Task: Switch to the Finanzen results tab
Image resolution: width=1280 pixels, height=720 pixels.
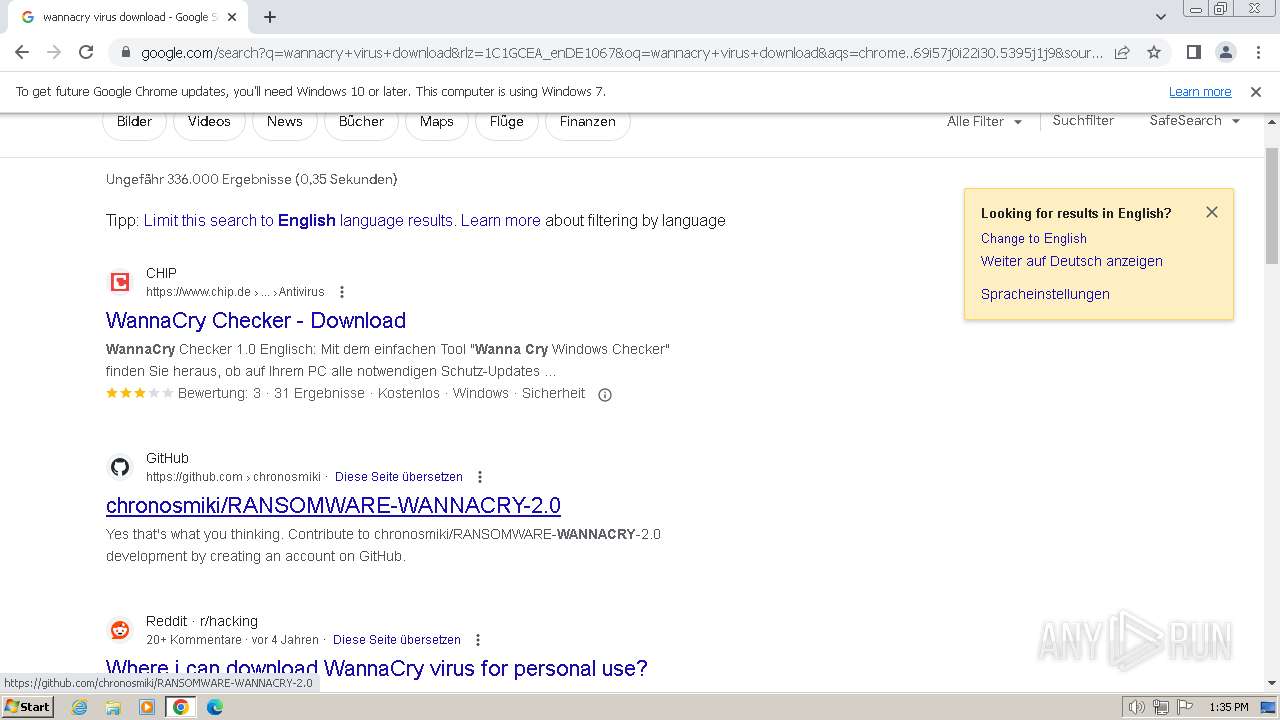Action: [x=587, y=121]
